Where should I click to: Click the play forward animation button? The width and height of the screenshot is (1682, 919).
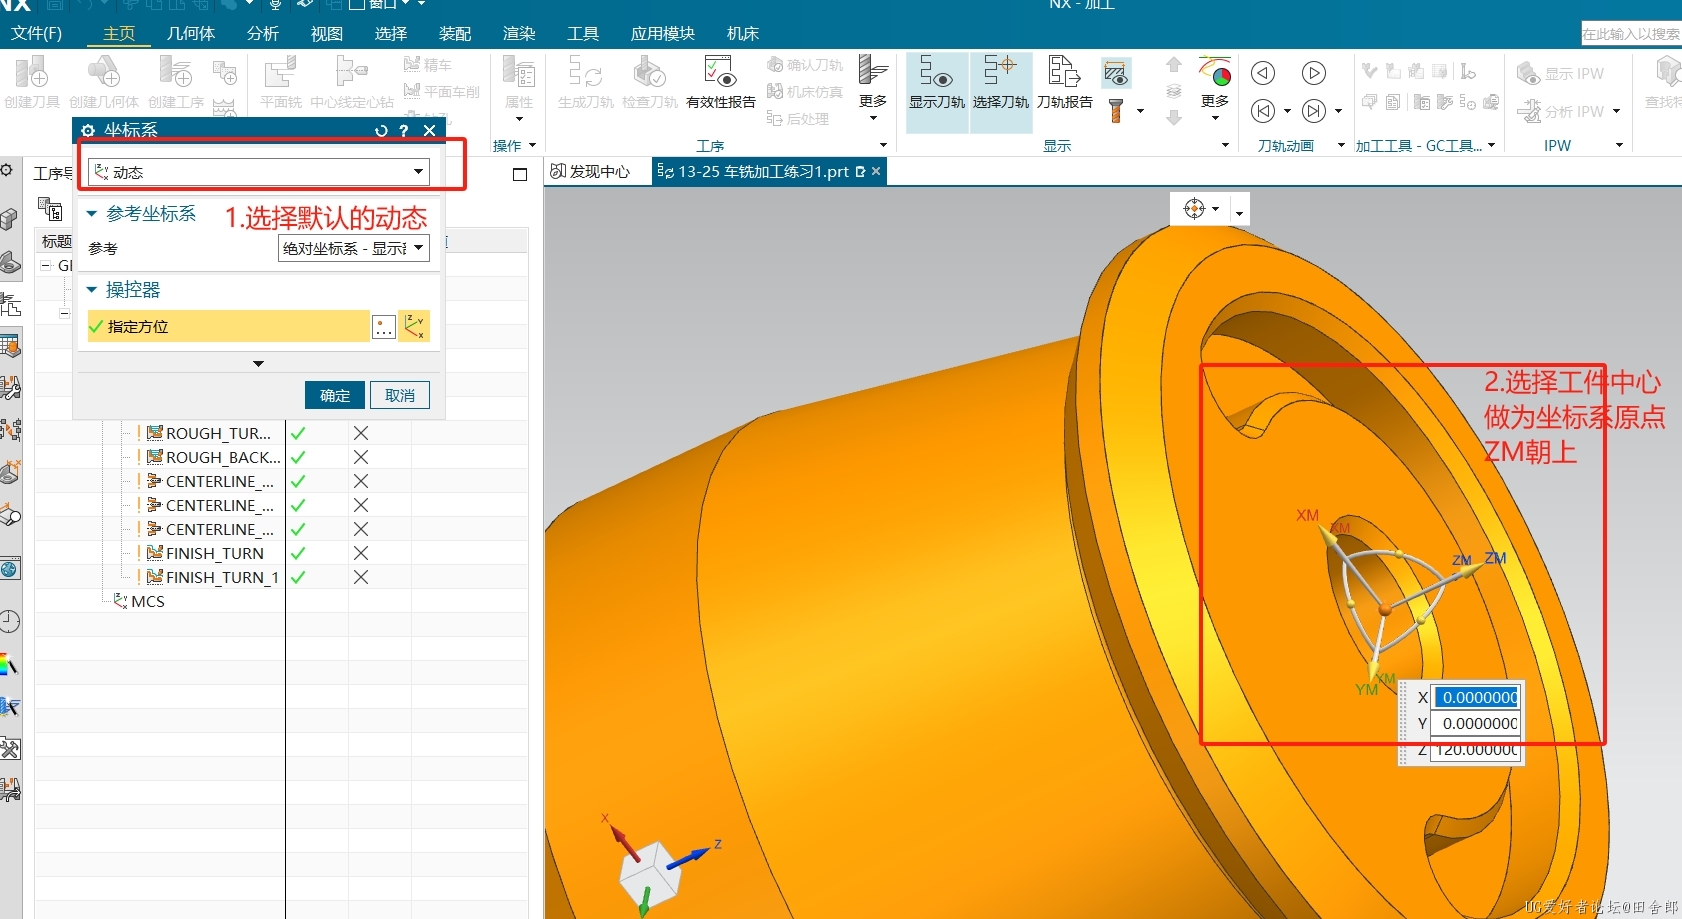click(x=1314, y=73)
